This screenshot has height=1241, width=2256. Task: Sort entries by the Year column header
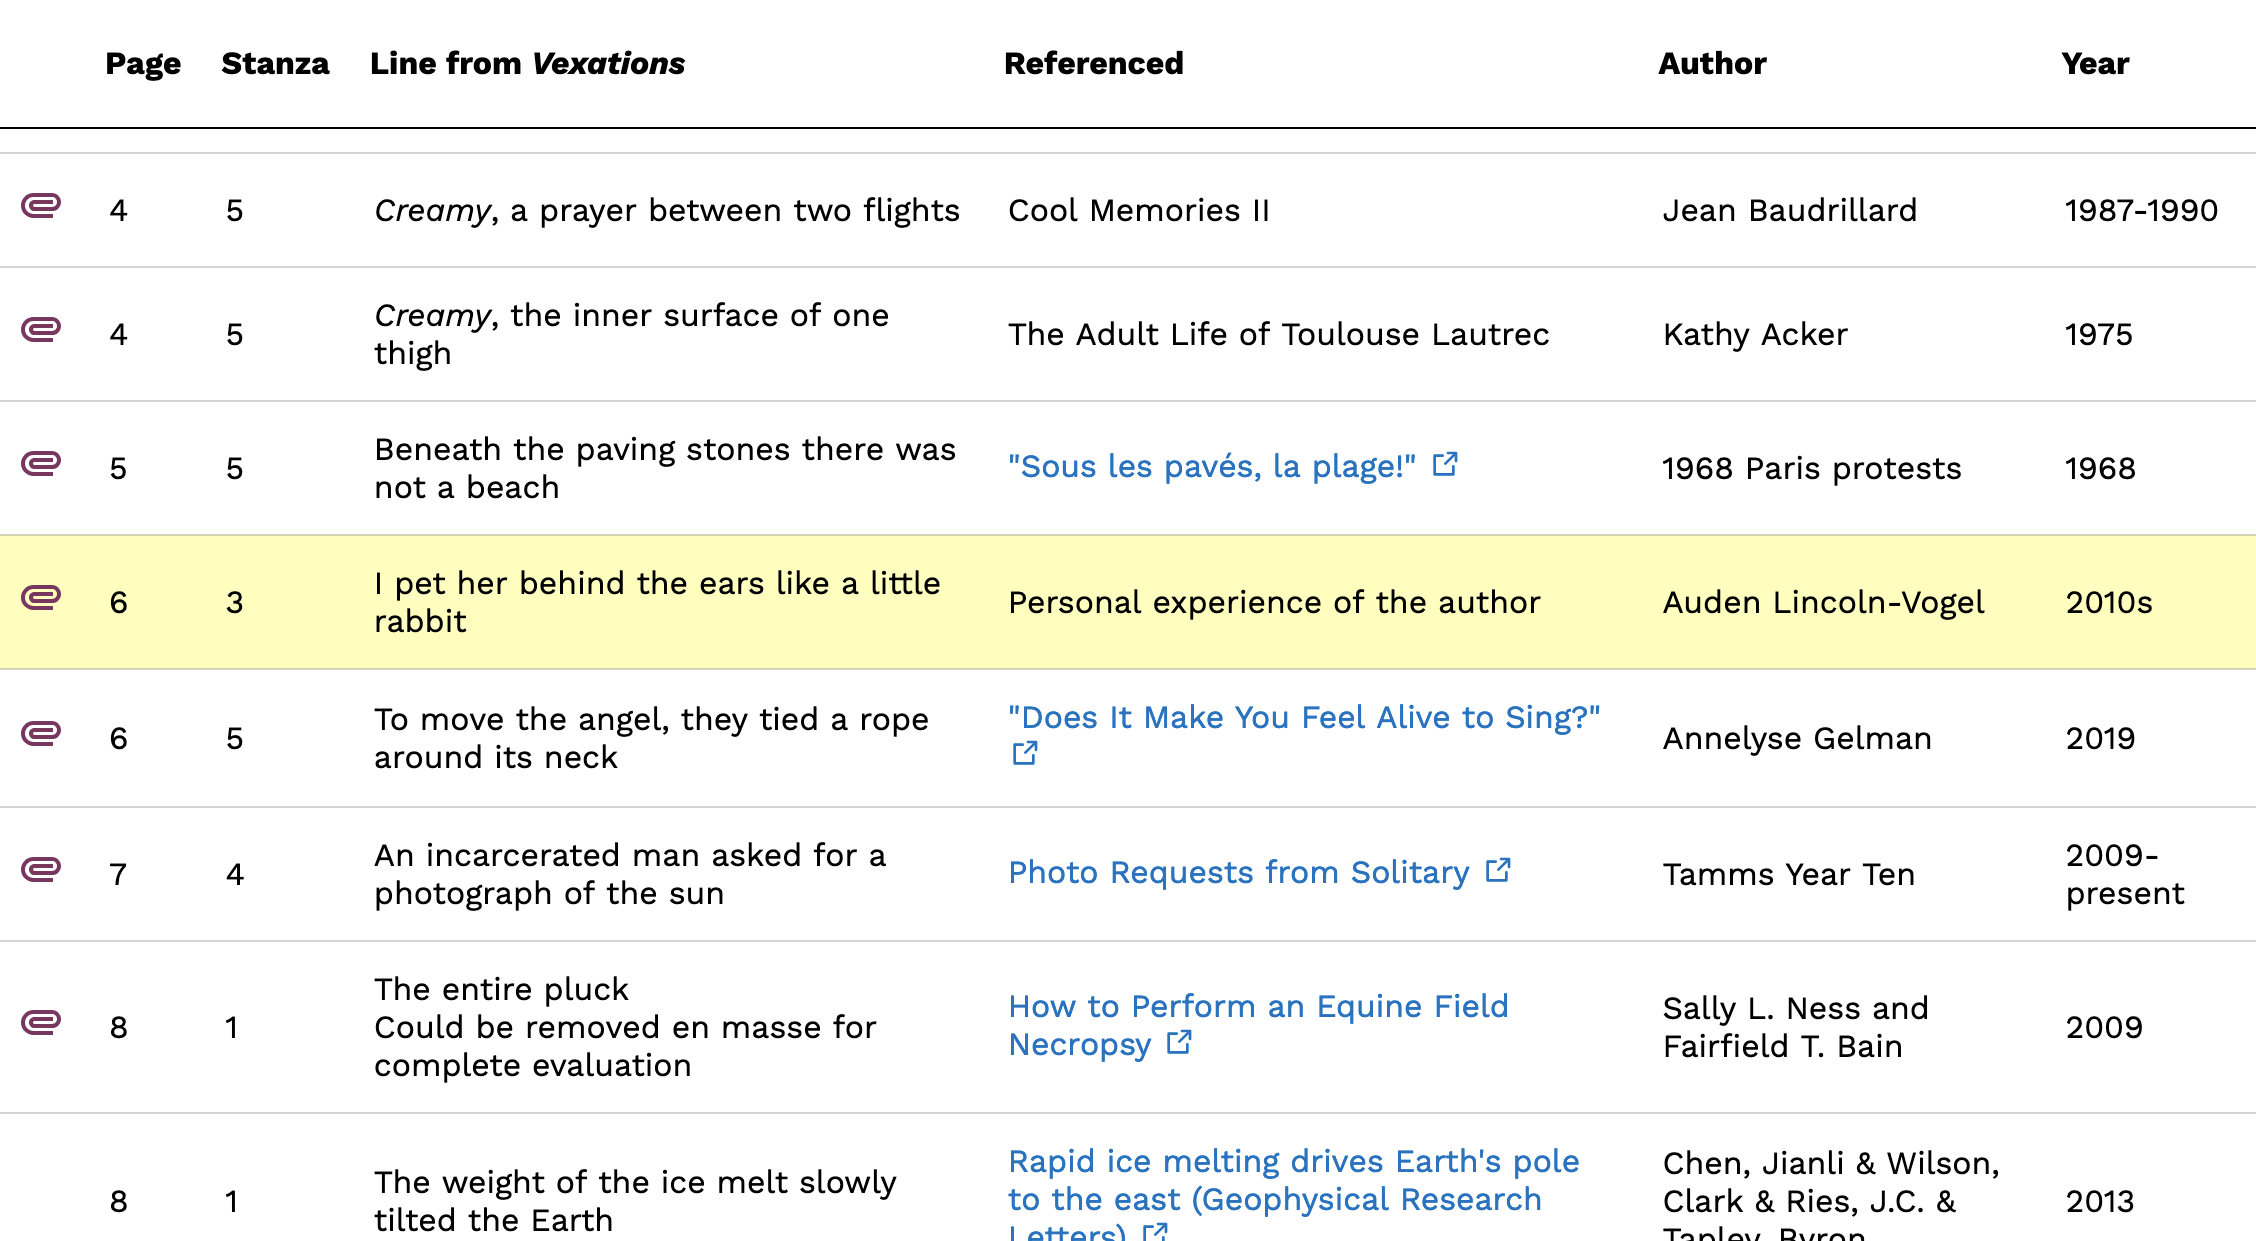2095,64
